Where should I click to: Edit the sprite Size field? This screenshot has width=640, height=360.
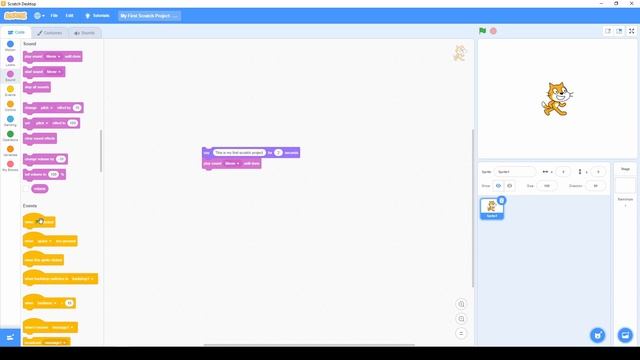point(547,186)
